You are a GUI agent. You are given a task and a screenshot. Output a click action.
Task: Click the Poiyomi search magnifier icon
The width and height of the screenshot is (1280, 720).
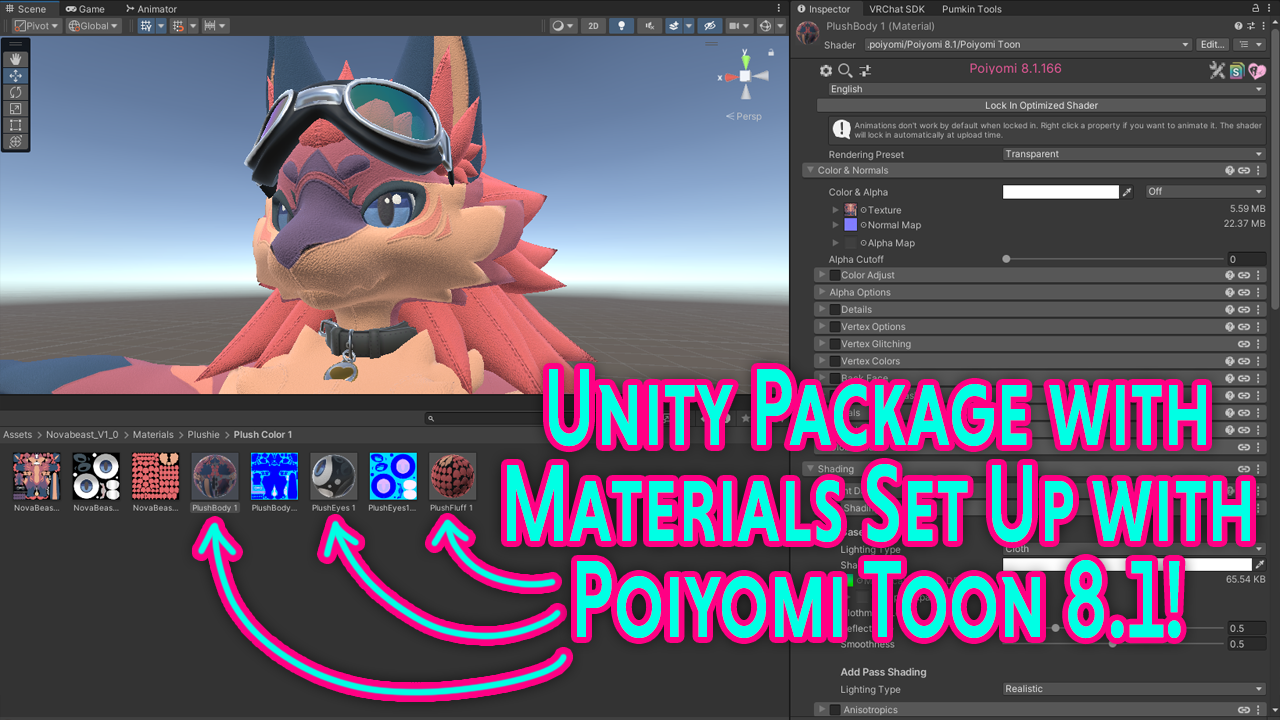(845, 70)
